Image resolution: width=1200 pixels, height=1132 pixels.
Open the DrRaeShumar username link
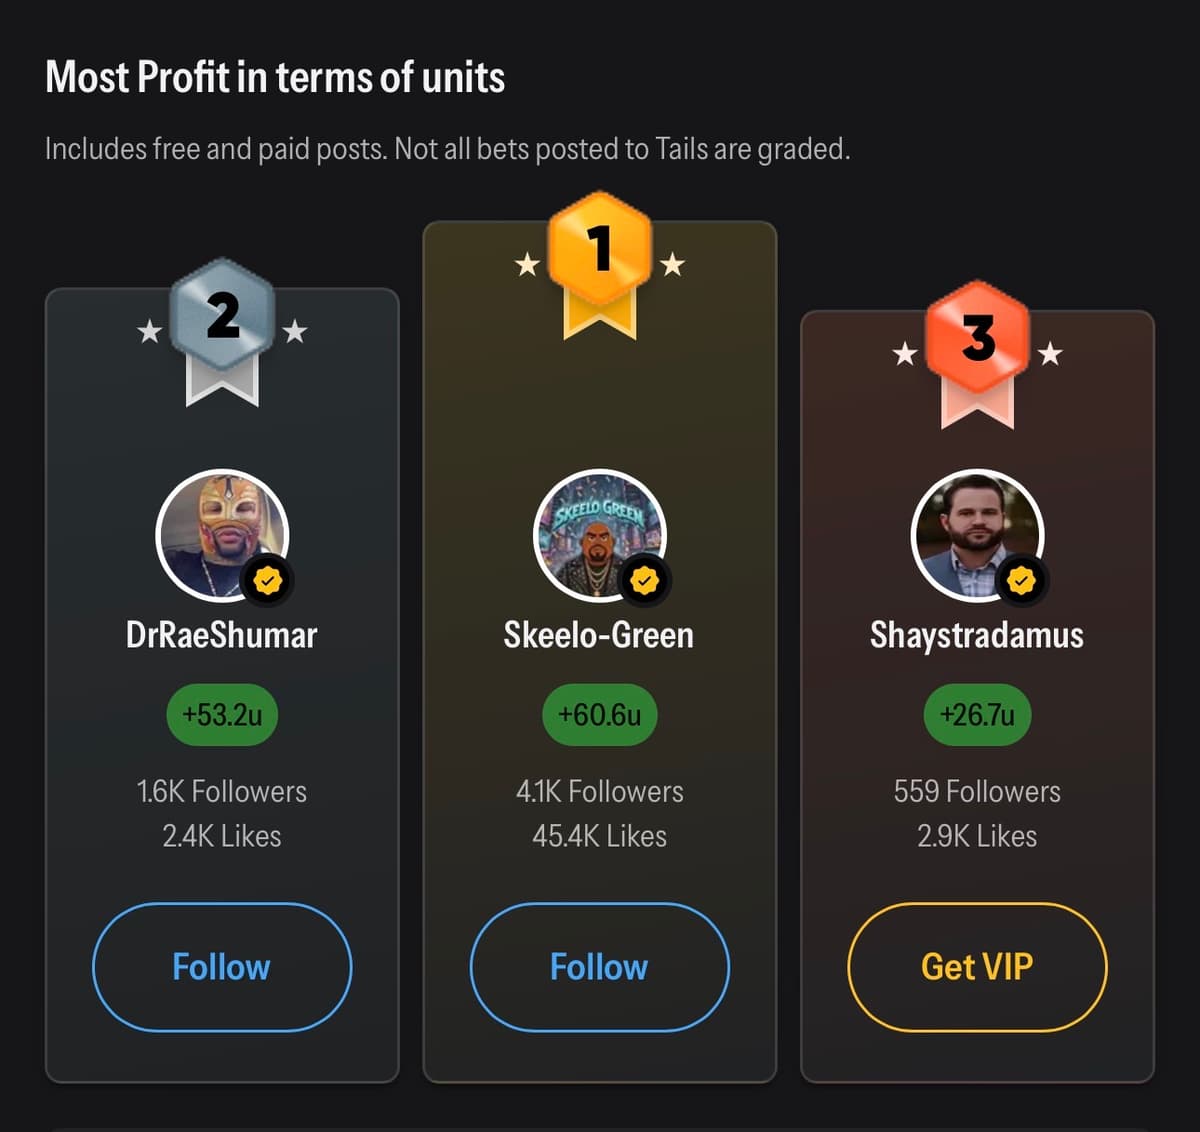[222, 635]
